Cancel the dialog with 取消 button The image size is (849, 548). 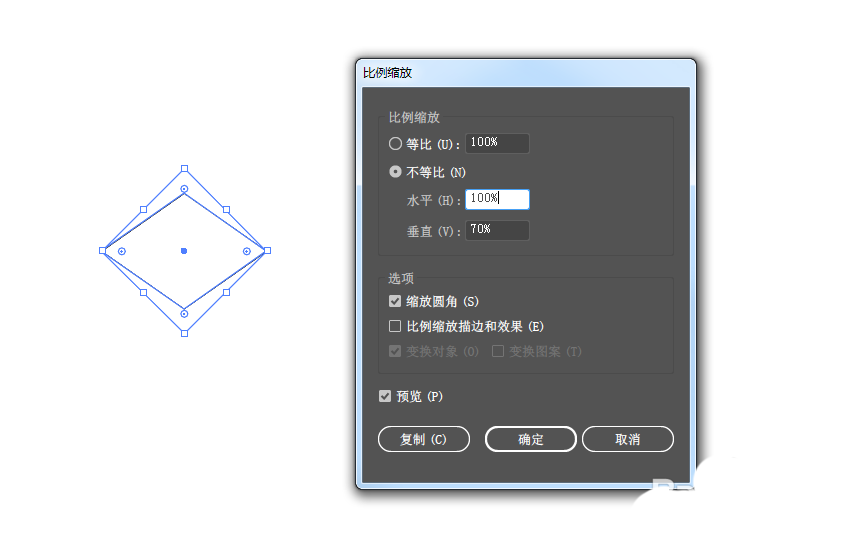tap(628, 439)
